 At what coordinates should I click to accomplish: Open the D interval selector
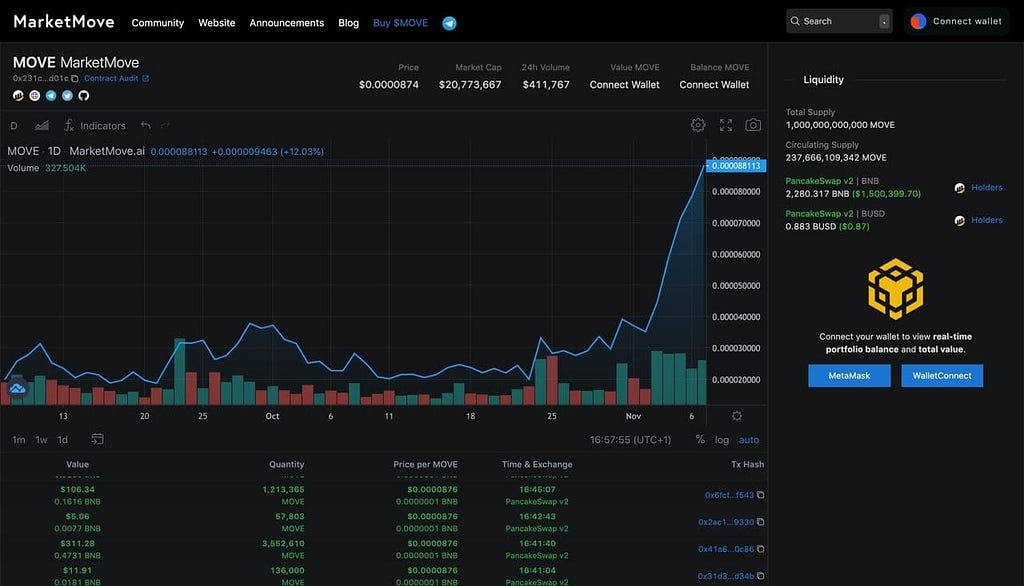(x=14, y=125)
